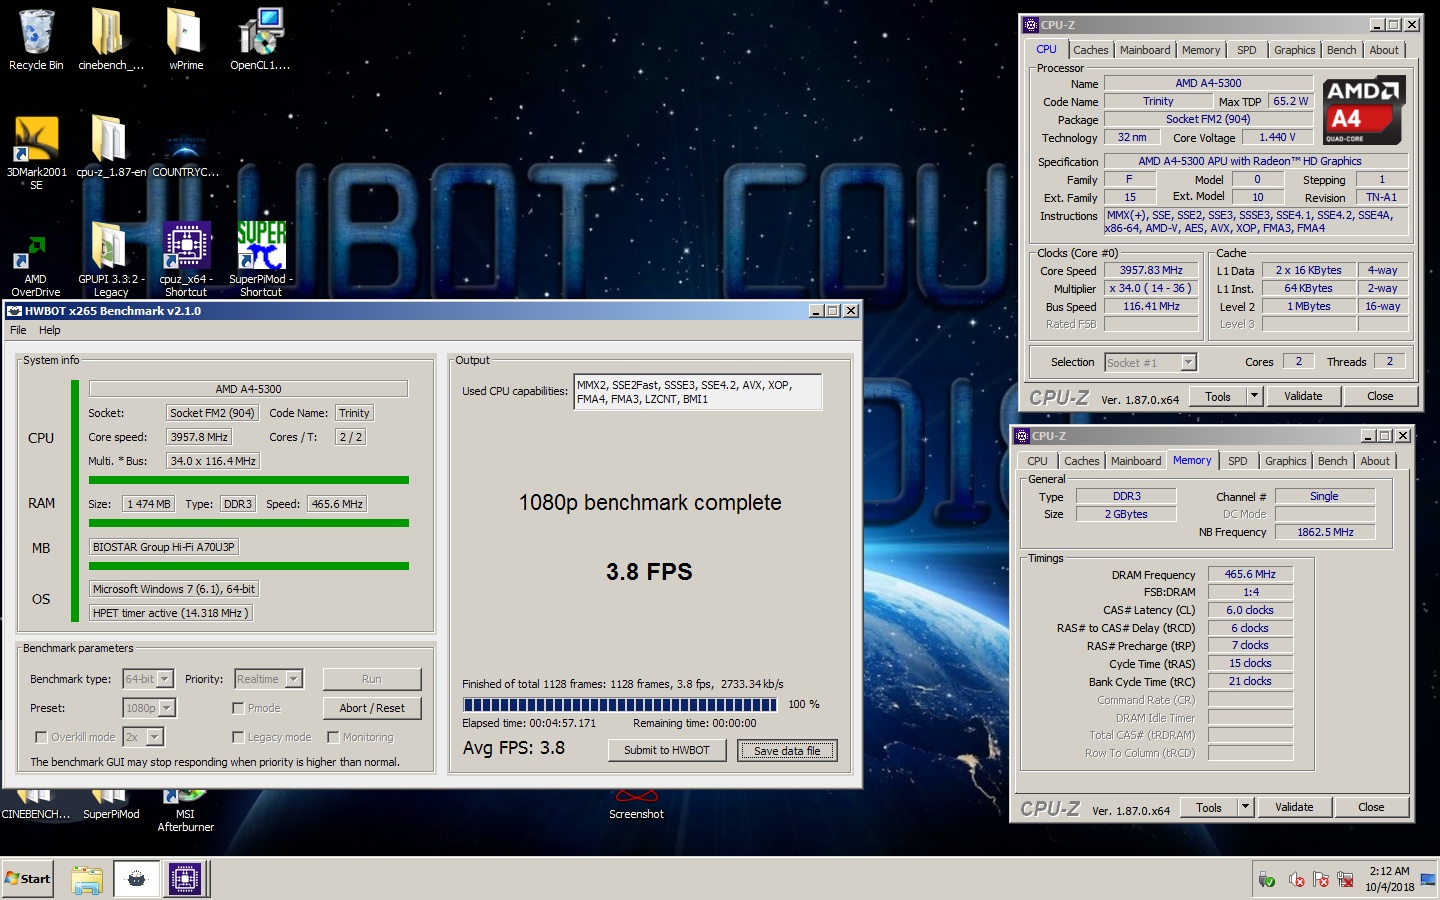This screenshot has width=1440, height=900.
Task: Click the Action Center flag tray icon
Action: point(1321,880)
